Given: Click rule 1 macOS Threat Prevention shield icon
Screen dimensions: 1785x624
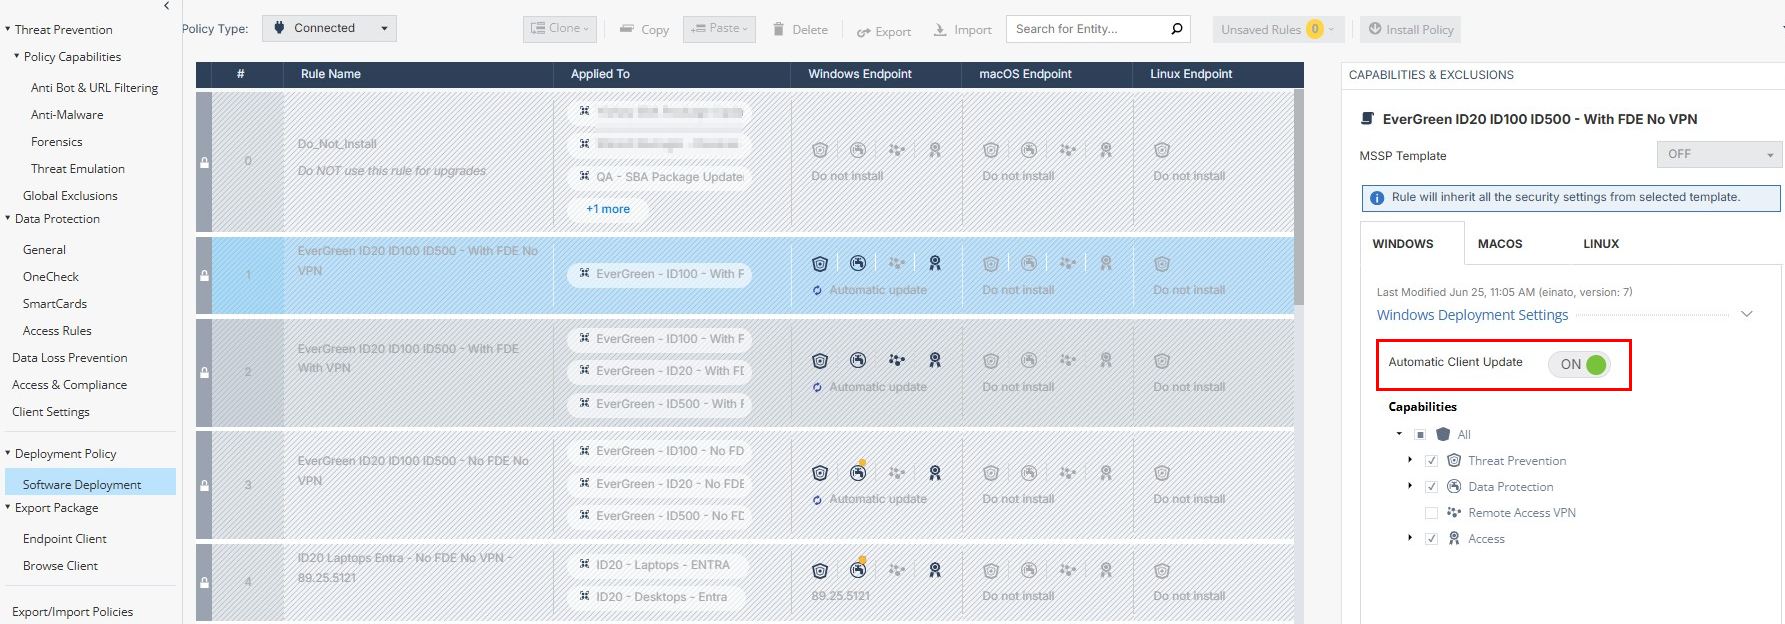Looking at the screenshot, I should click(x=991, y=264).
